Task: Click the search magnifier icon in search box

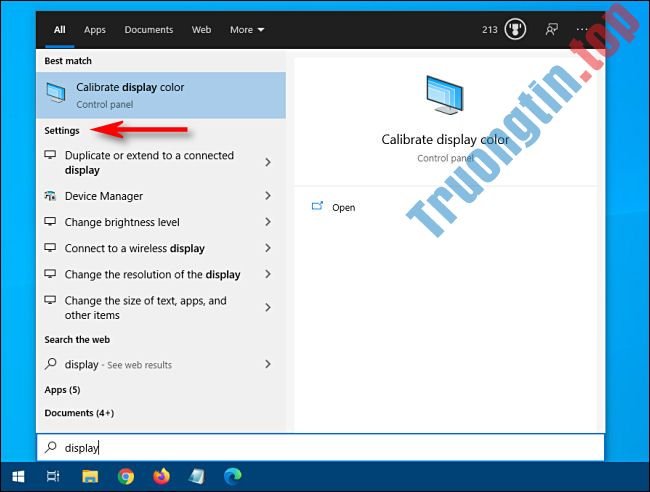Action: (51, 447)
